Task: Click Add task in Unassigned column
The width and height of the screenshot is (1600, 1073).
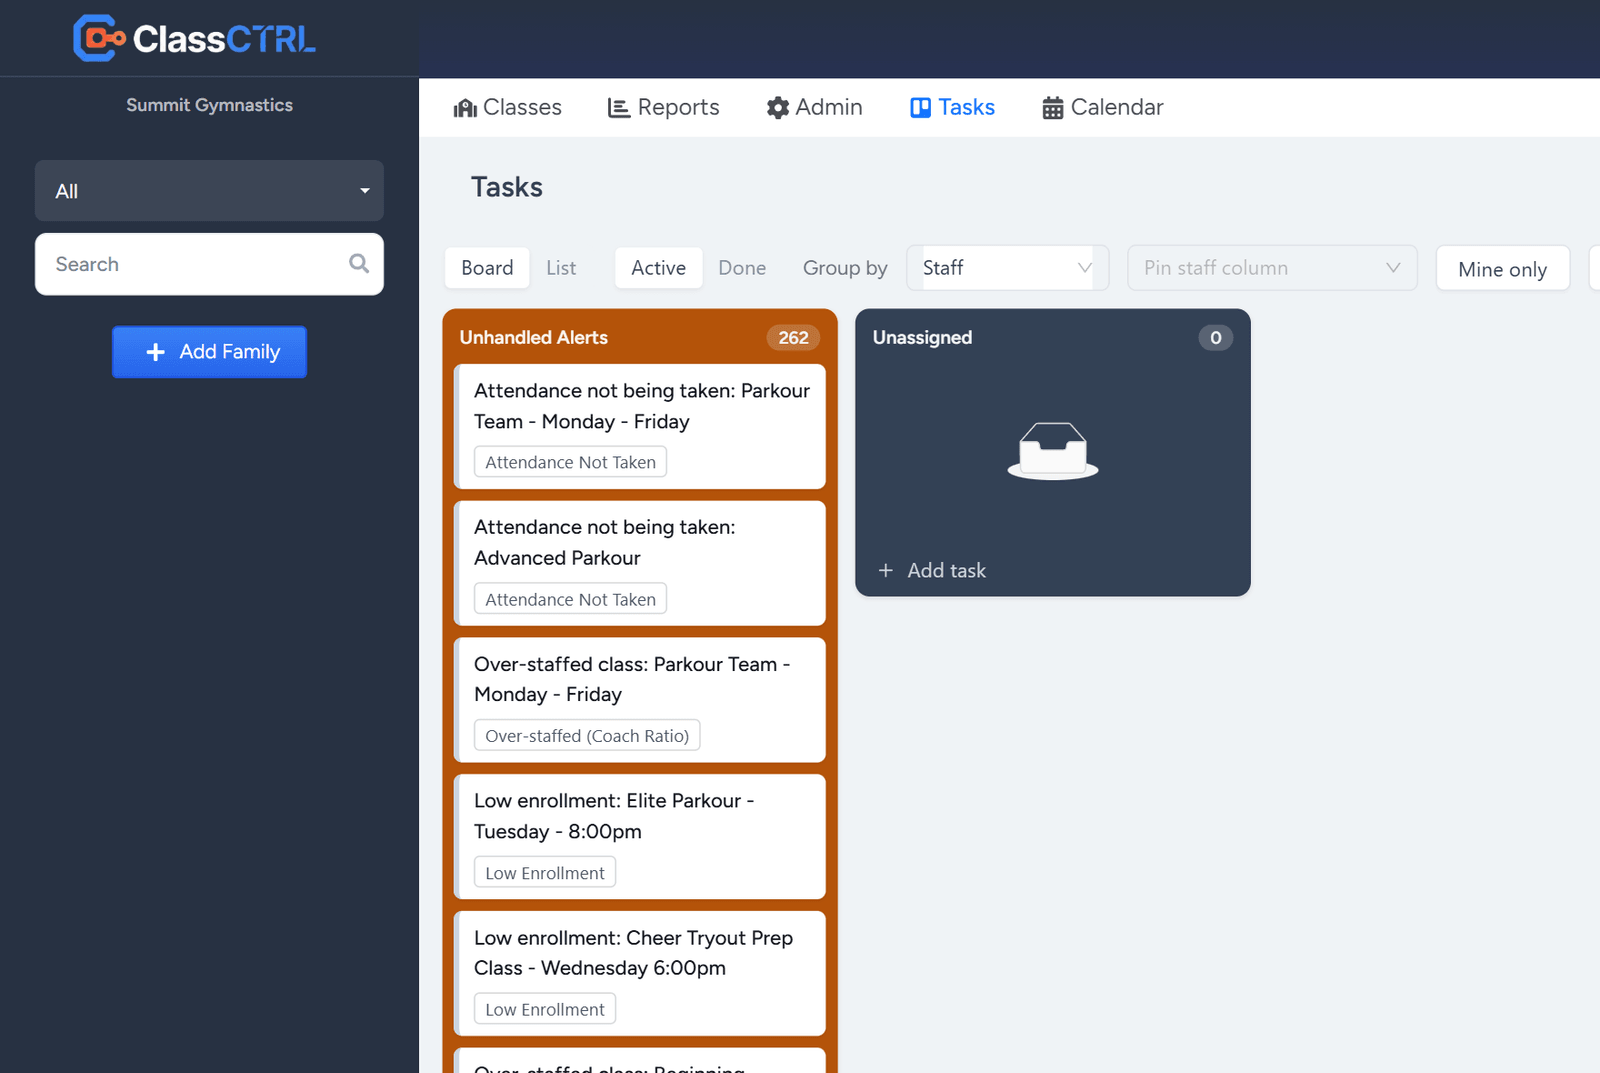Action: (x=932, y=570)
